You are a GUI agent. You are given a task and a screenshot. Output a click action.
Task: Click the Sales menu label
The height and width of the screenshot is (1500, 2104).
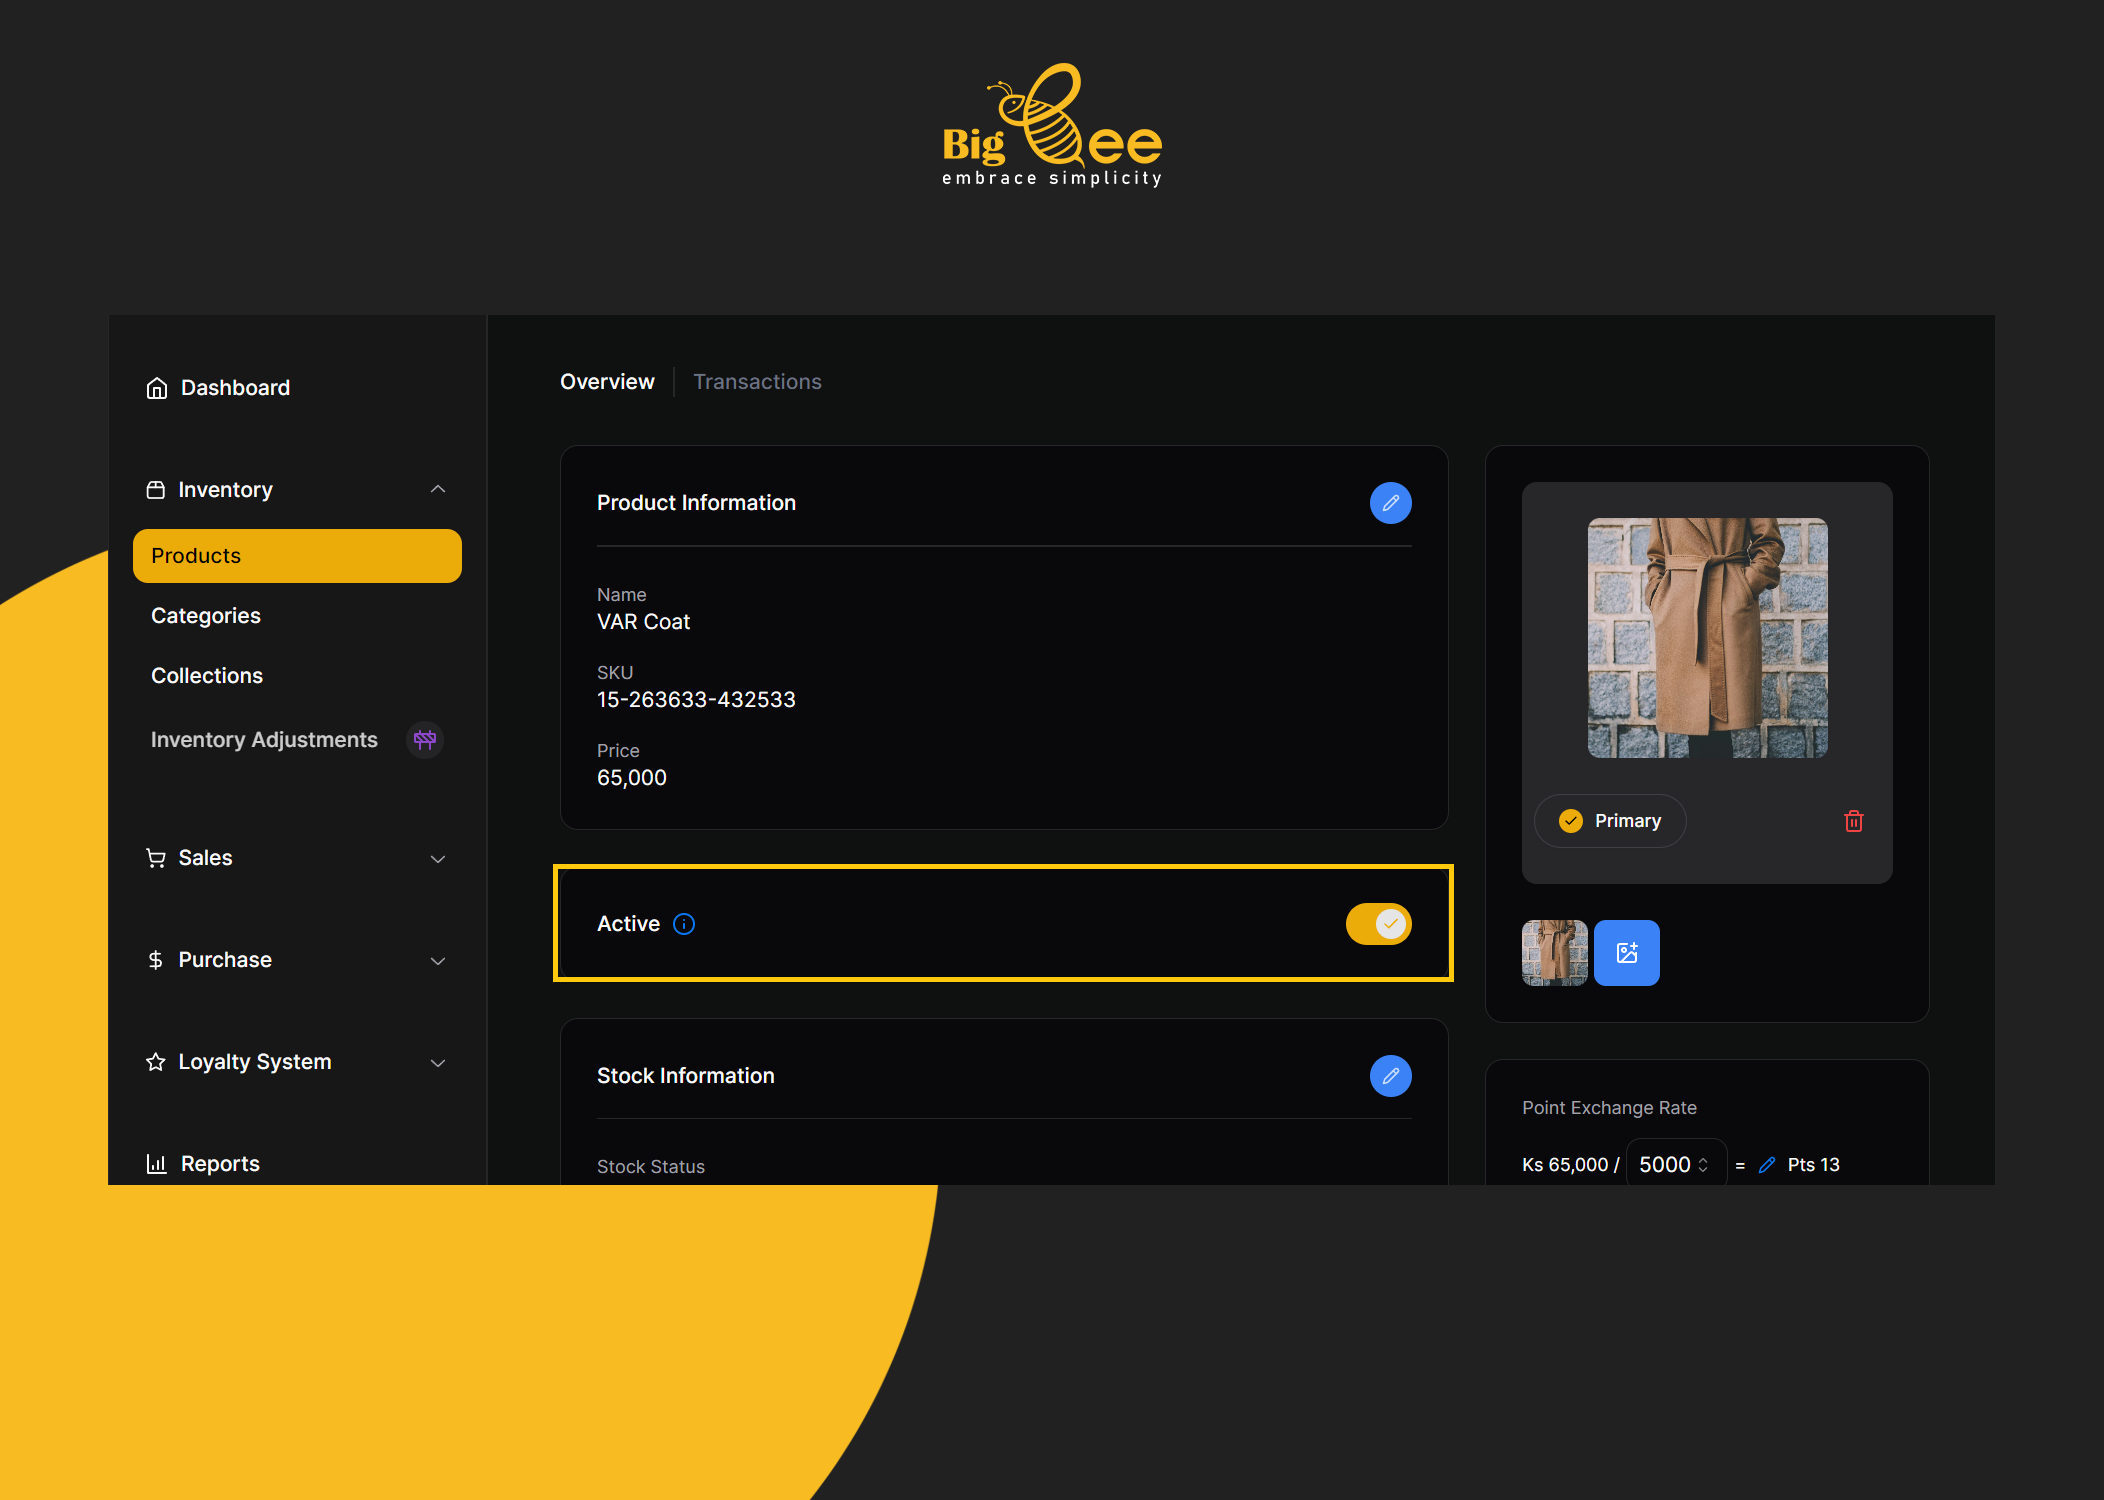[205, 858]
